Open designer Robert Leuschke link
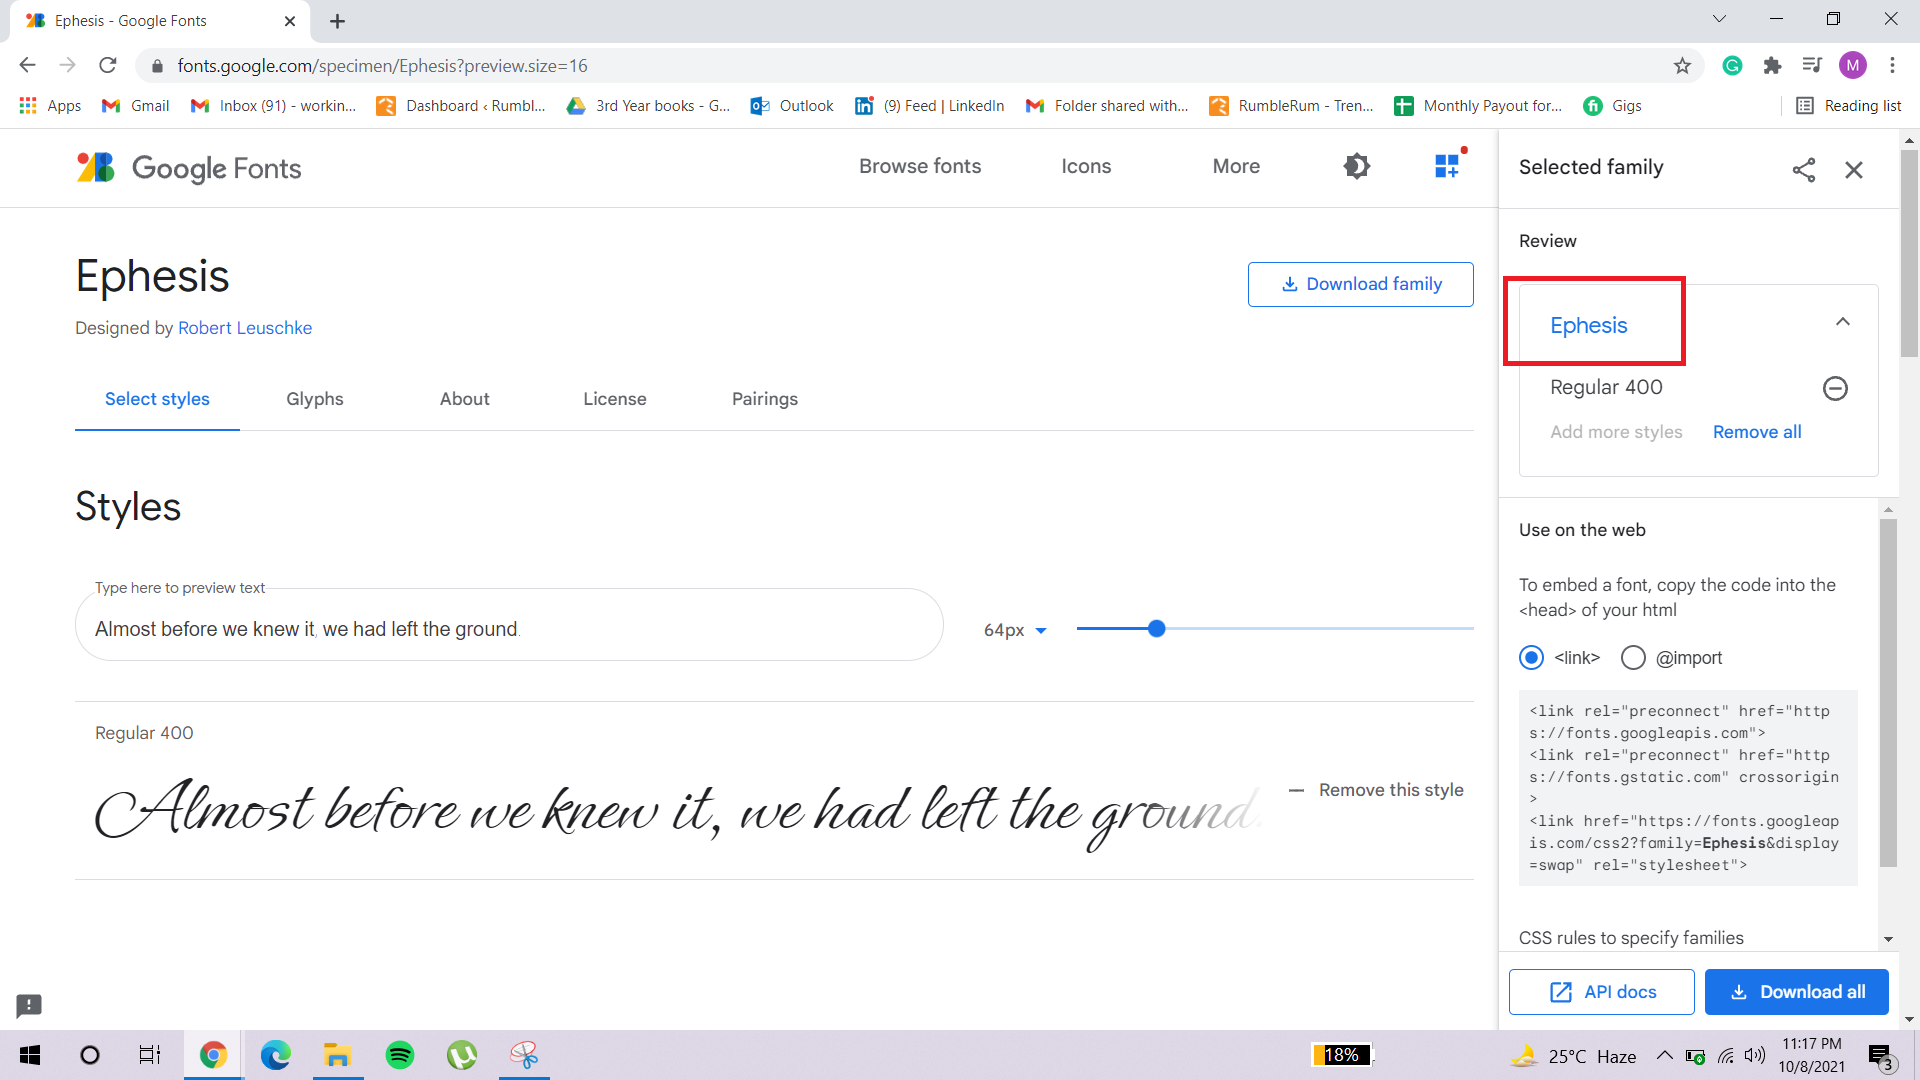This screenshot has height=1080, width=1920. pyautogui.click(x=245, y=328)
